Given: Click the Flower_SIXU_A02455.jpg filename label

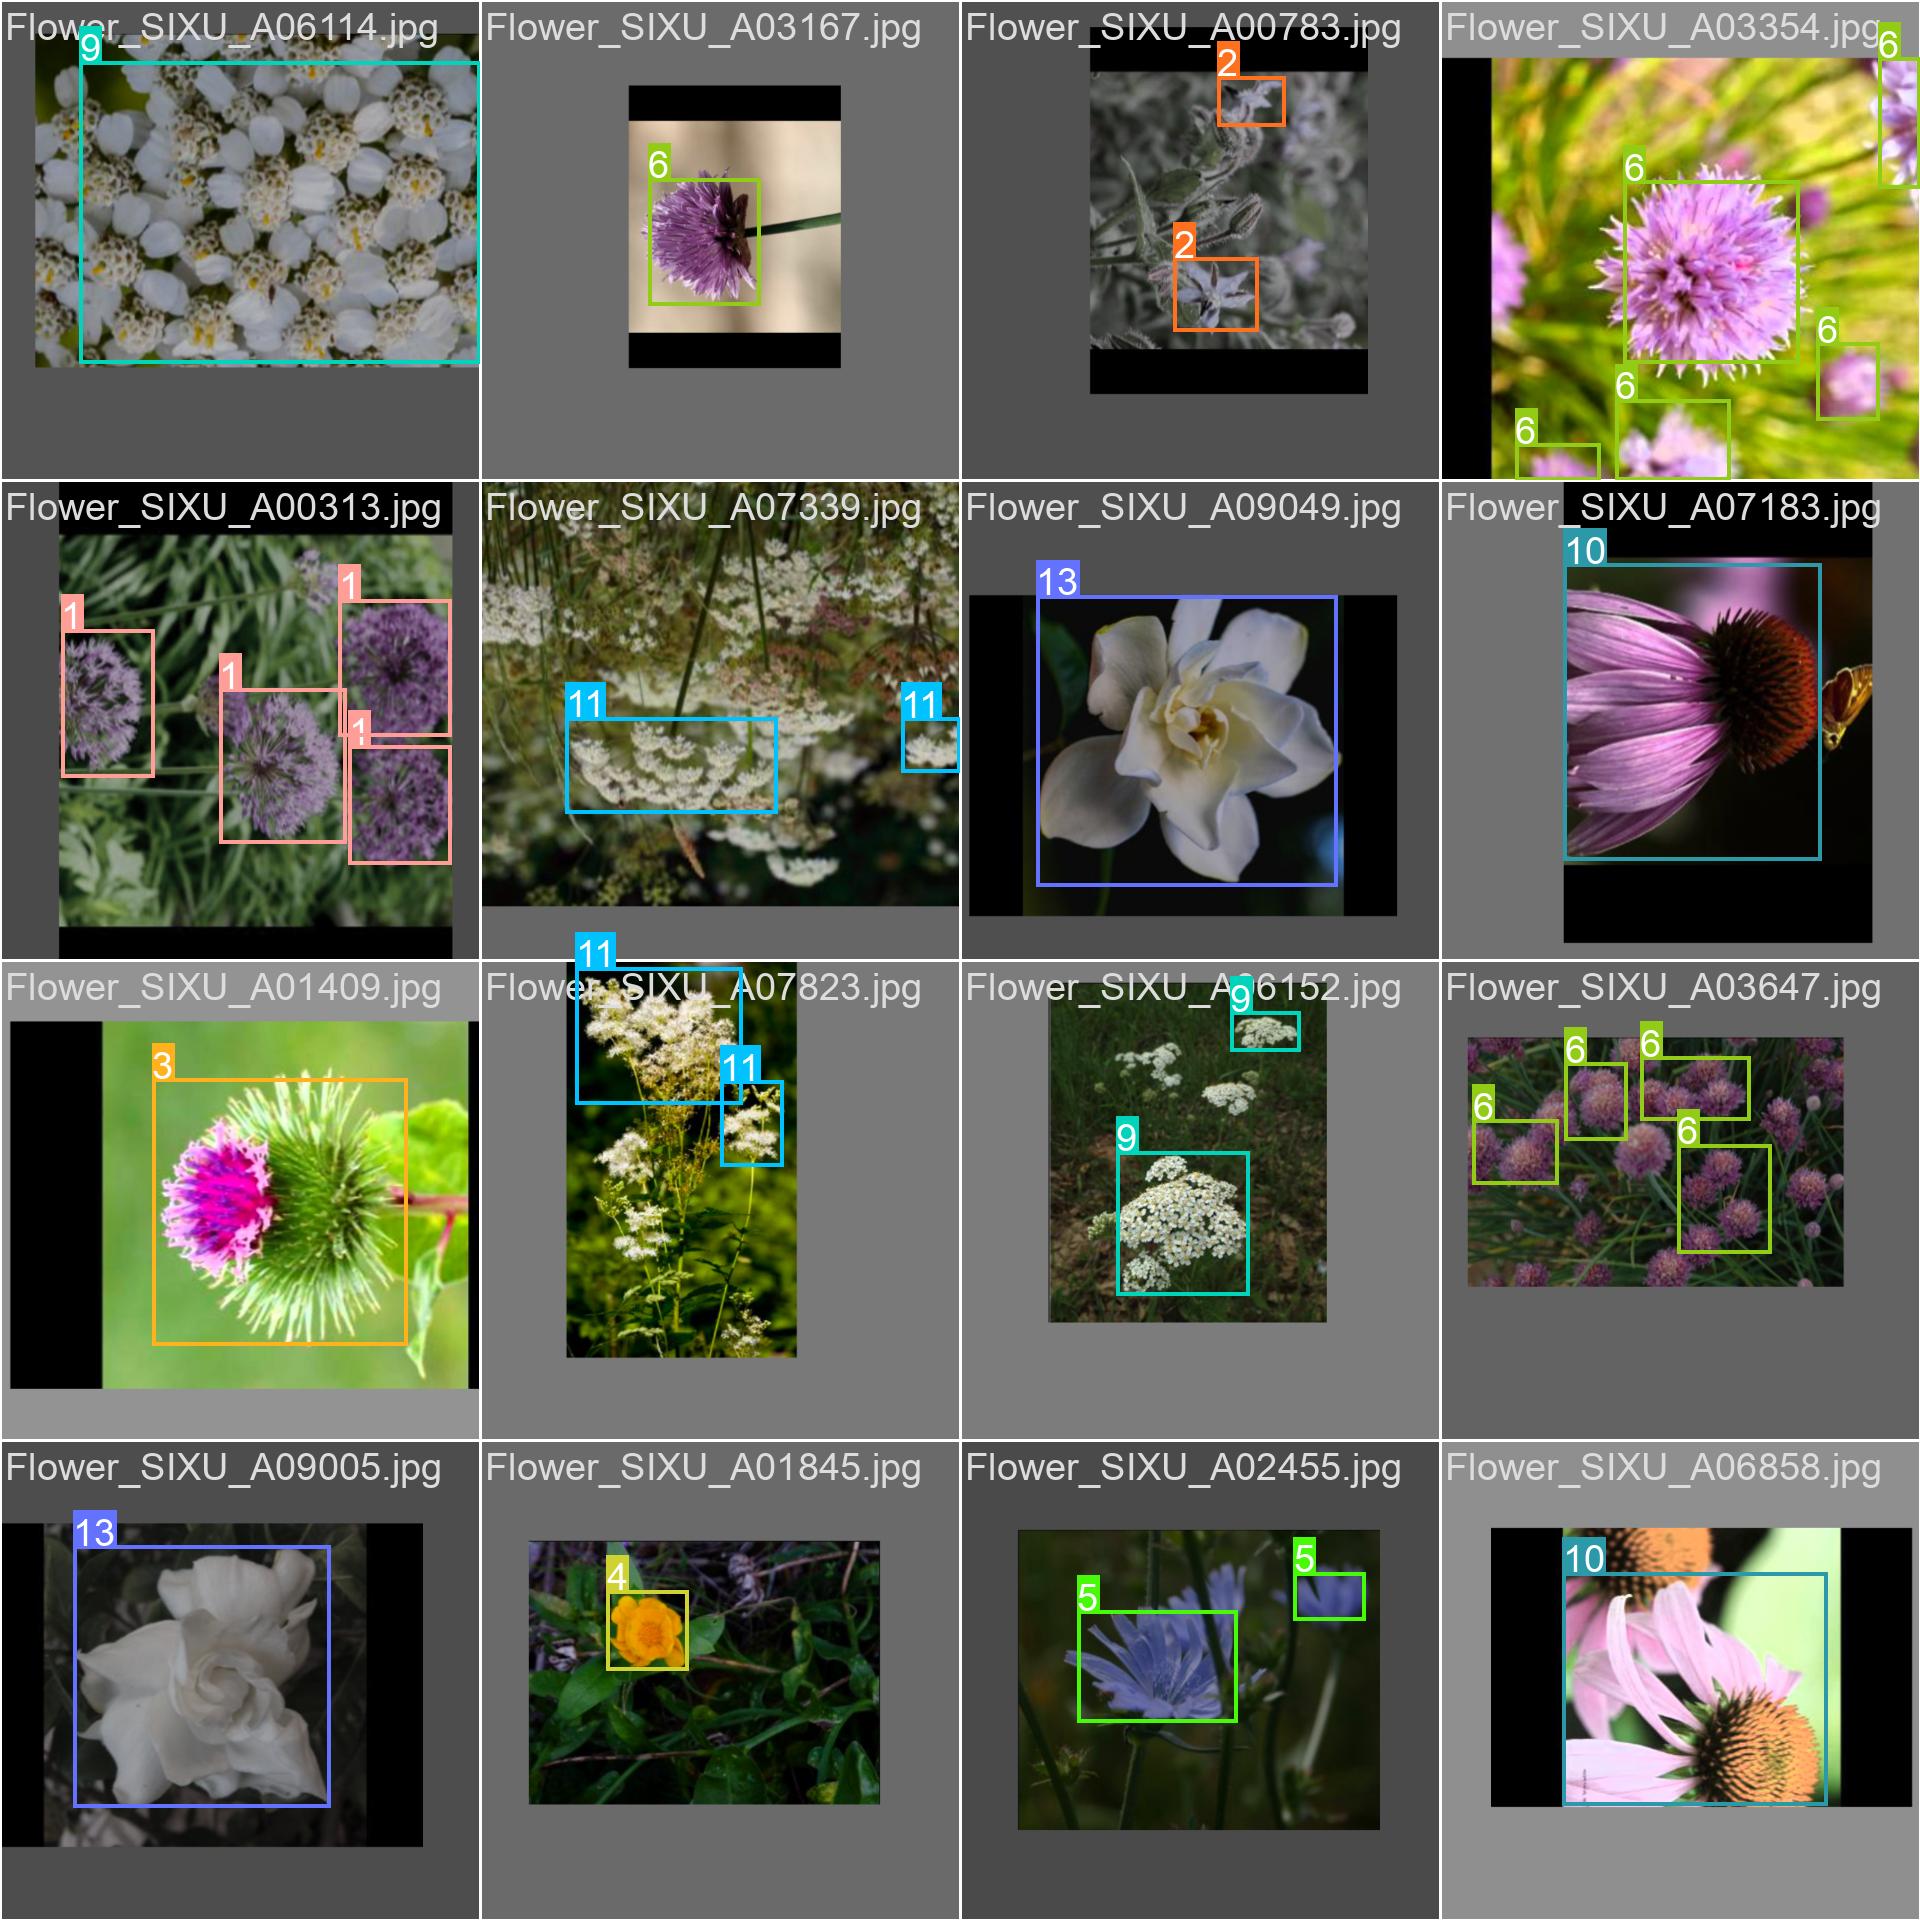Looking at the screenshot, I should tap(1182, 1468).
